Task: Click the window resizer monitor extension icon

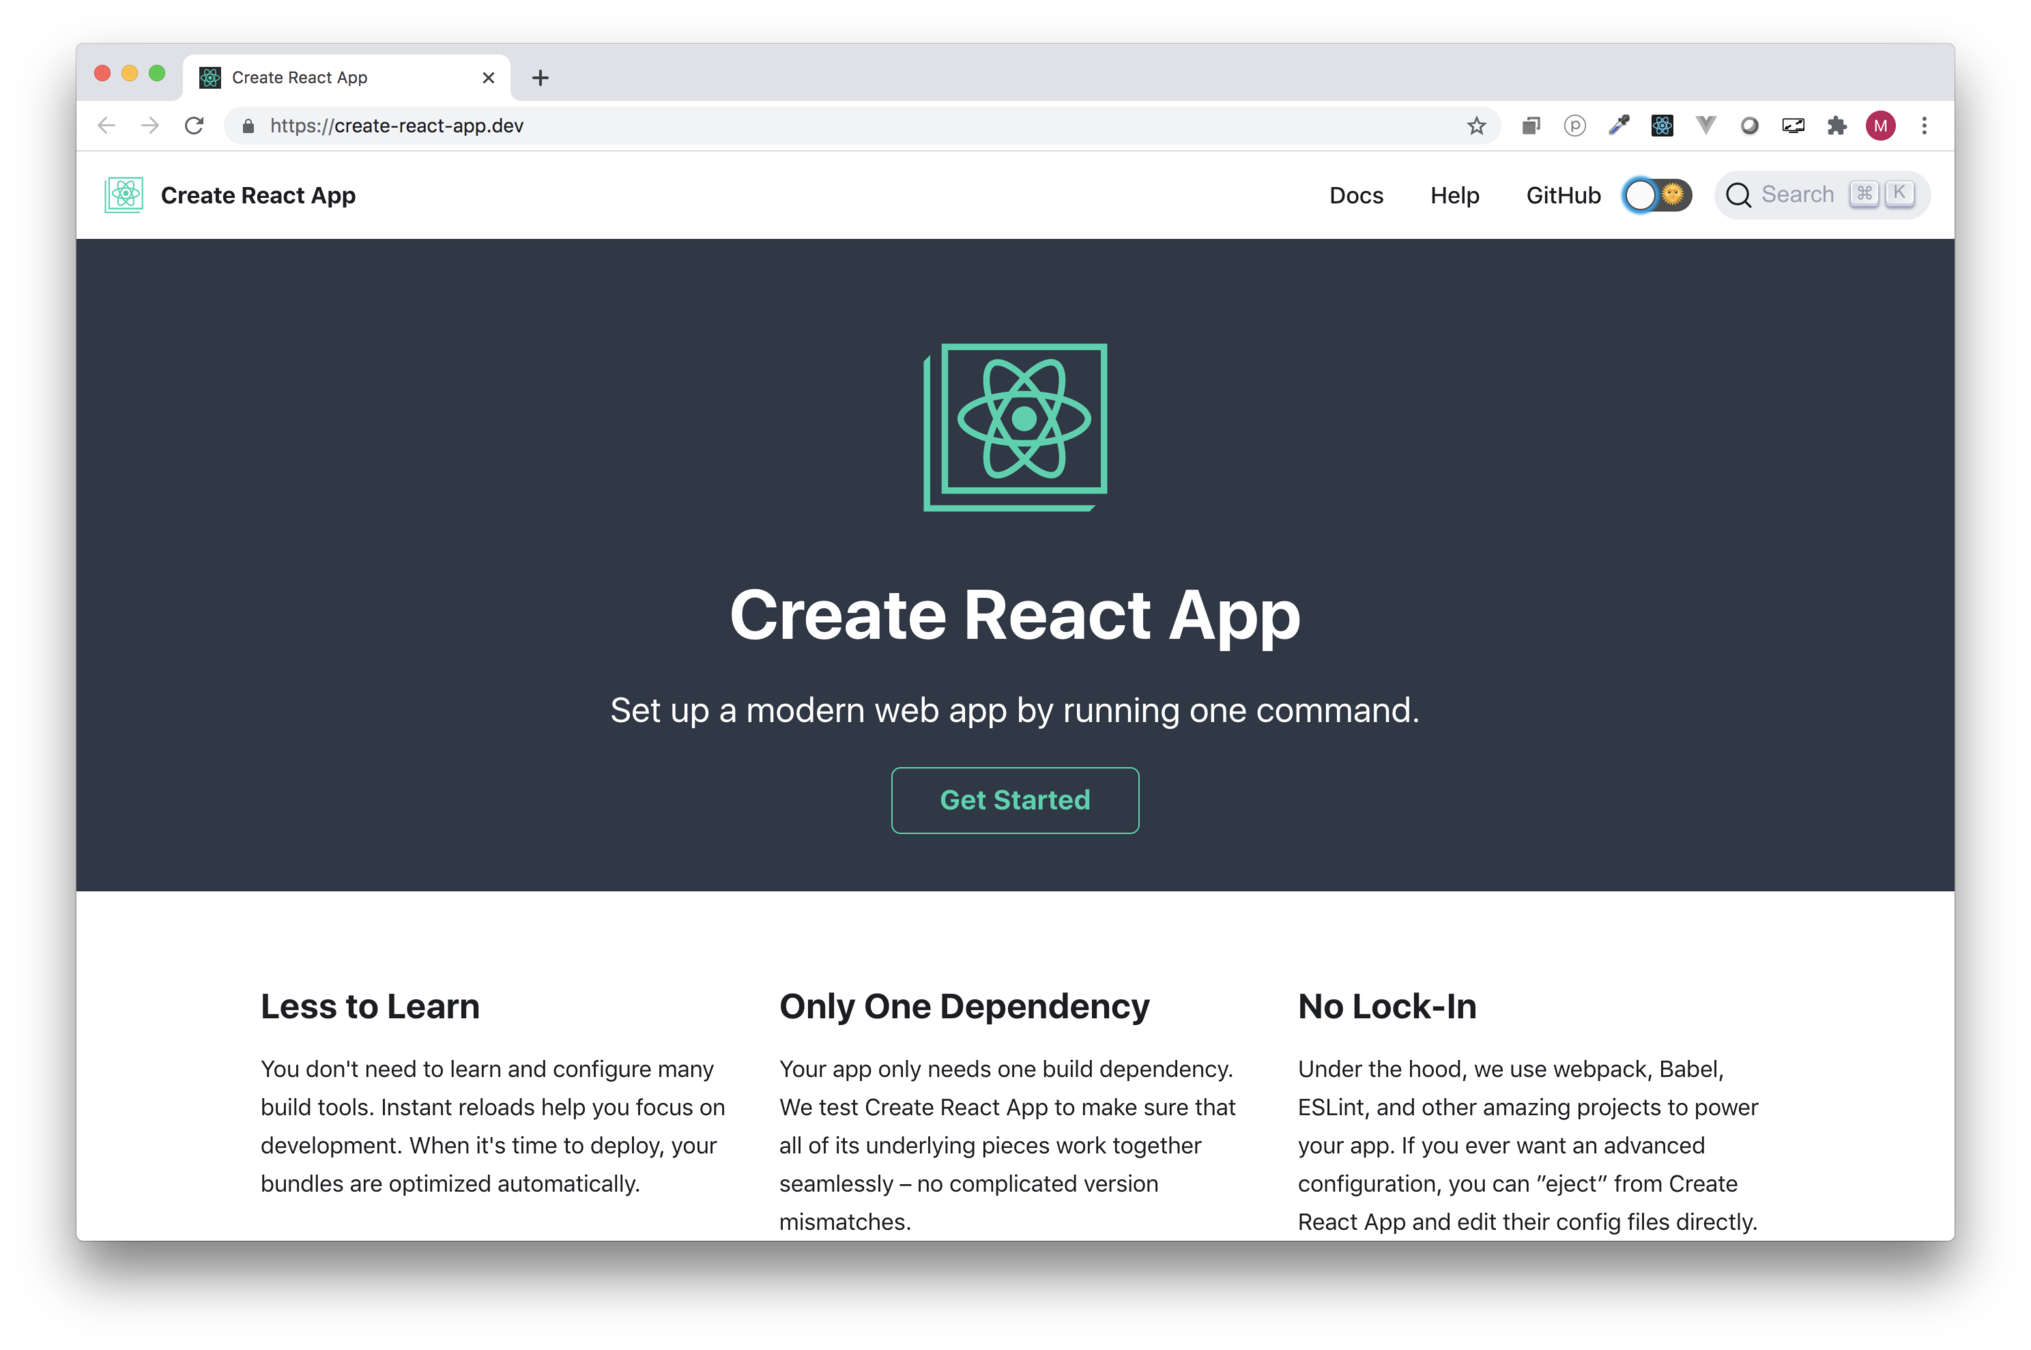Action: pyautogui.click(x=1793, y=126)
